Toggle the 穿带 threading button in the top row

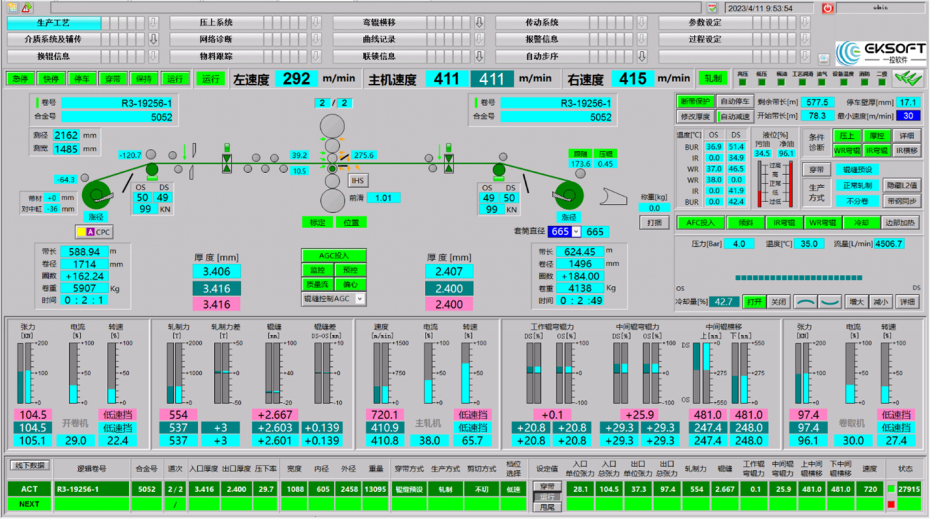[113, 78]
